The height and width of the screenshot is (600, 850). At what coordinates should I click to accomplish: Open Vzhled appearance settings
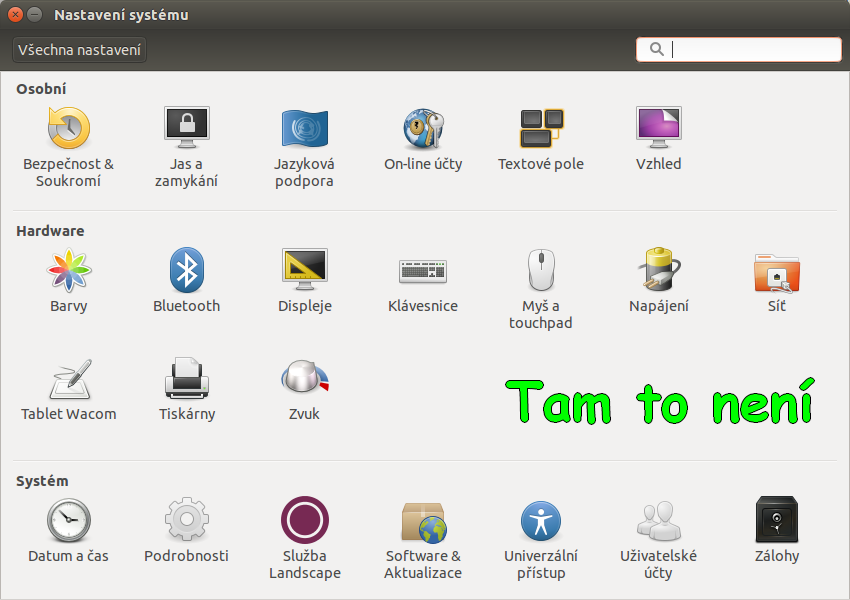pyautogui.click(x=659, y=139)
